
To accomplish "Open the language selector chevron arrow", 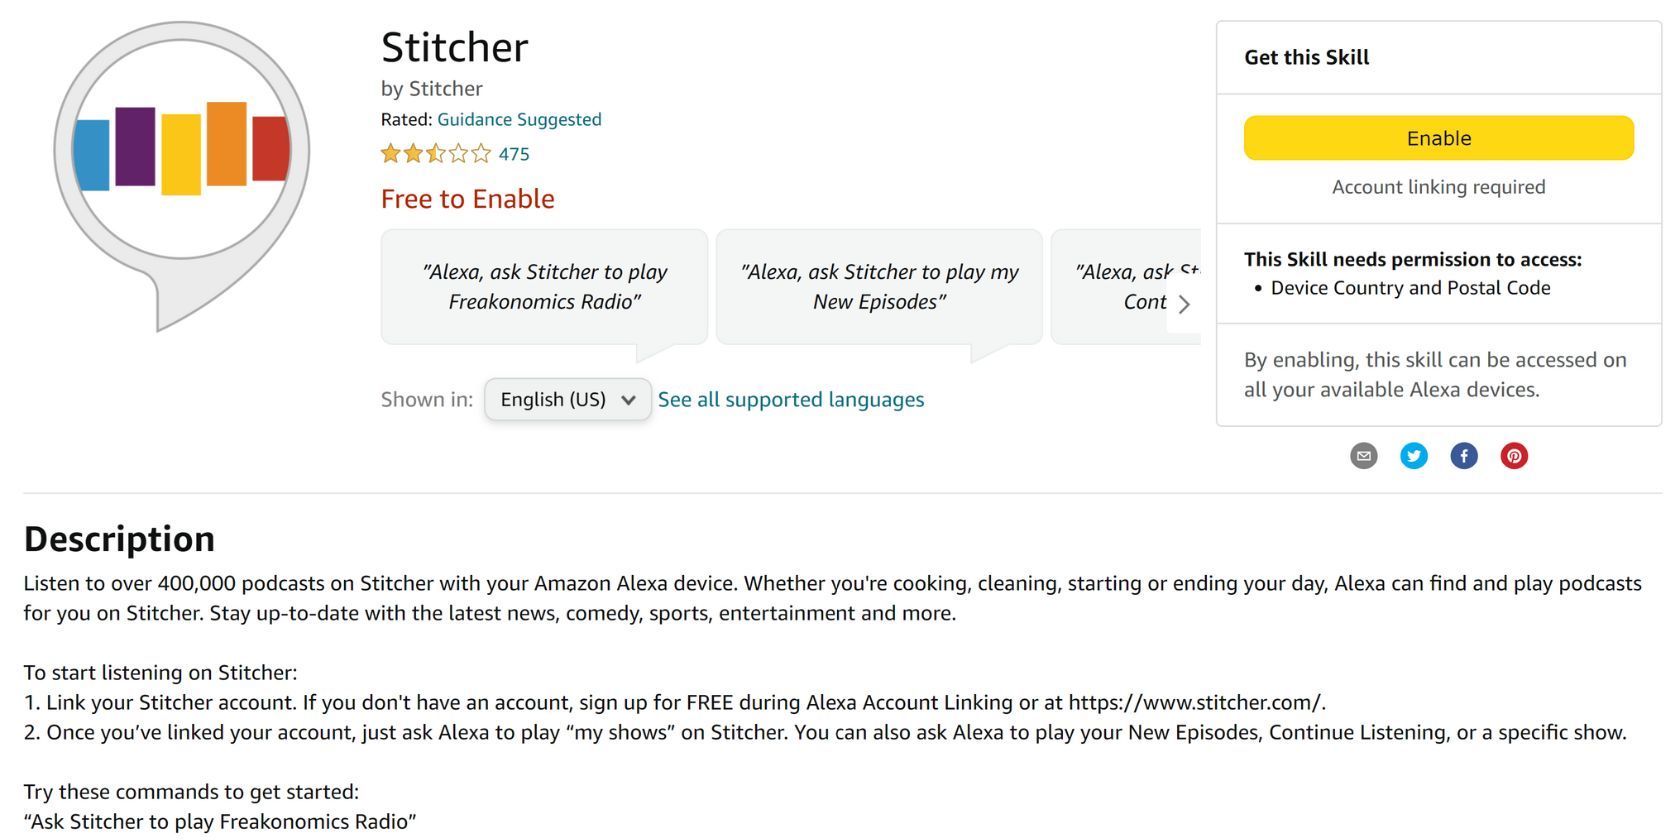I will (630, 399).
